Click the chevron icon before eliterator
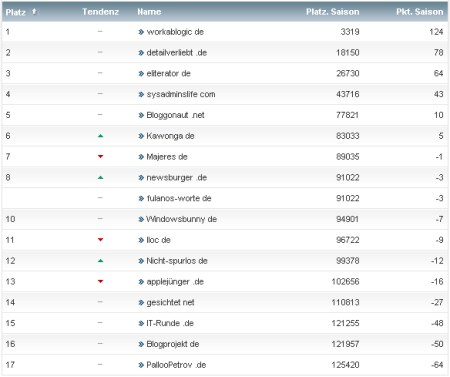The width and height of the screenshot is (450, 377). (x=141, y=74)
